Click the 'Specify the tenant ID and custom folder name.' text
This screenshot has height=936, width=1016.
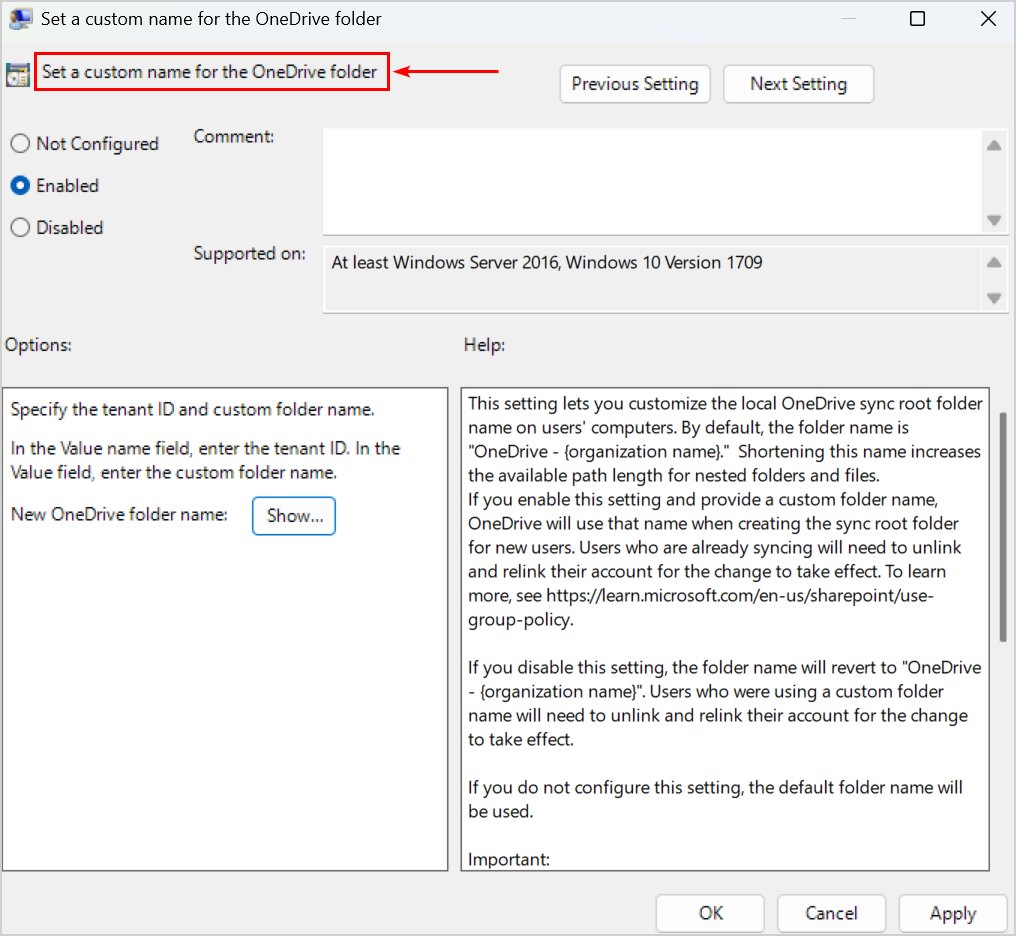coord(192,409)
